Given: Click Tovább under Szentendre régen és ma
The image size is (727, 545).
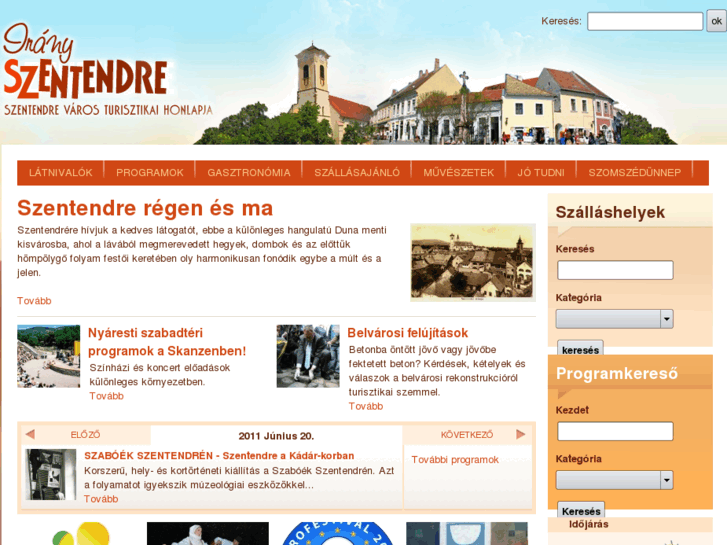Looking at the screenshot, I should click(34, 301).
